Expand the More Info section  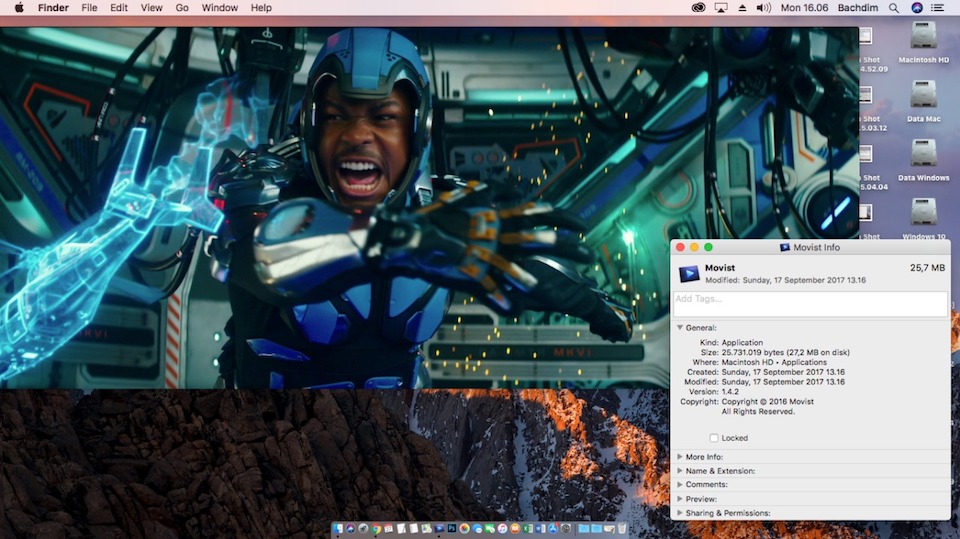pyautogui.click(x=680, y=456)
